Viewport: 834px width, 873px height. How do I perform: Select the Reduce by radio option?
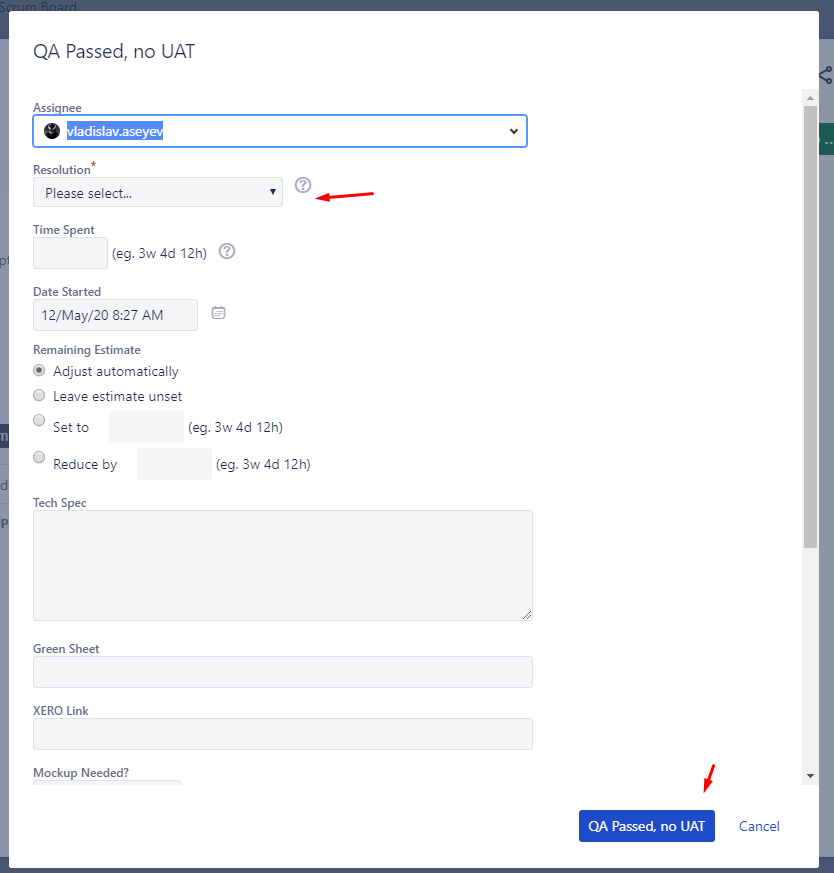point(39,457)
